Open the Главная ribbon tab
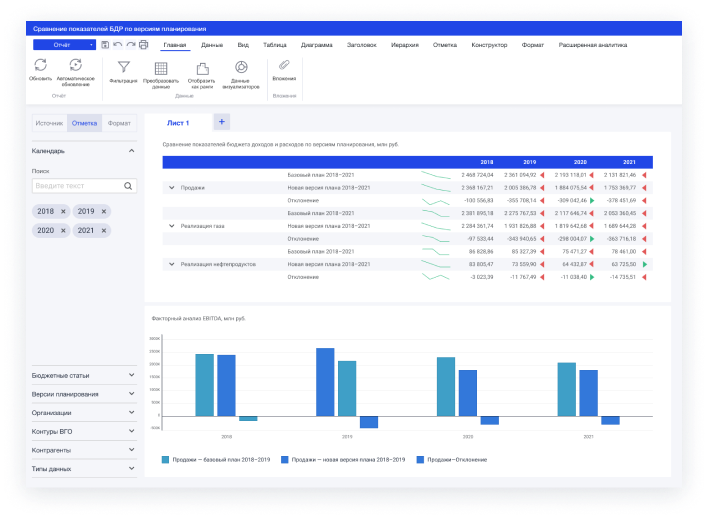This screenshot has height=519, width=708. (175, 45)
